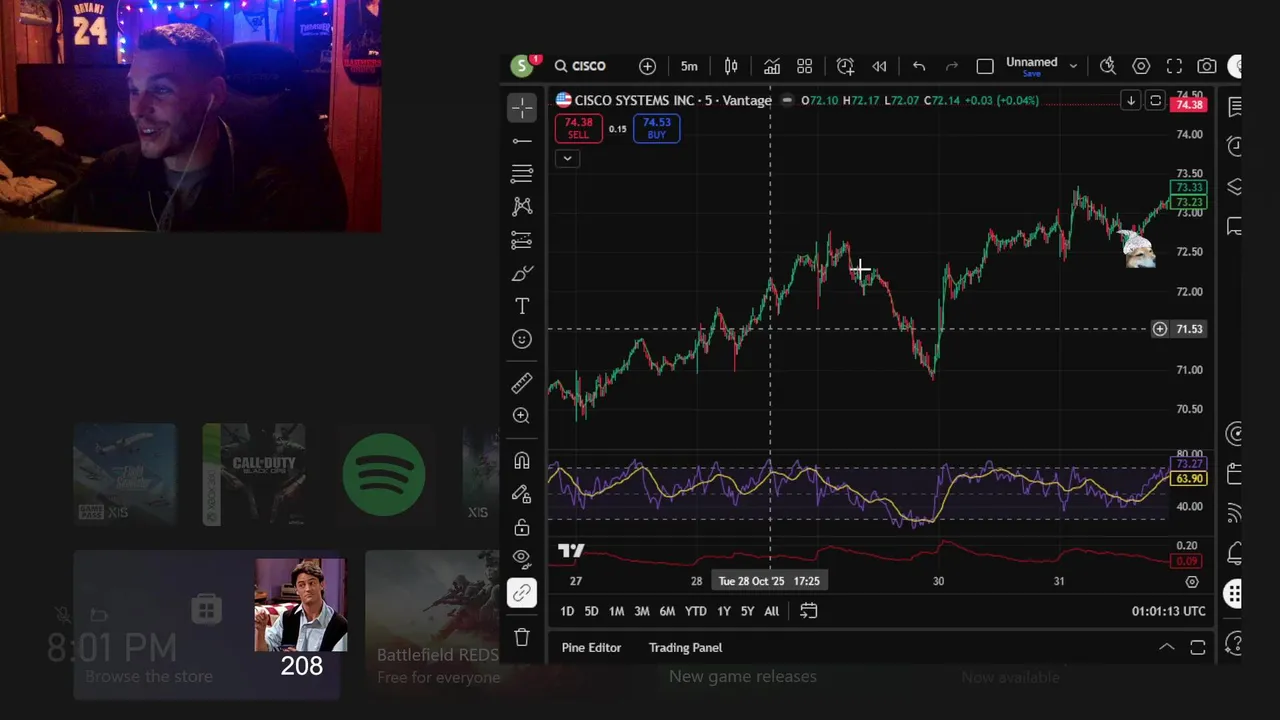Select the 1D time range

[567, 611]
